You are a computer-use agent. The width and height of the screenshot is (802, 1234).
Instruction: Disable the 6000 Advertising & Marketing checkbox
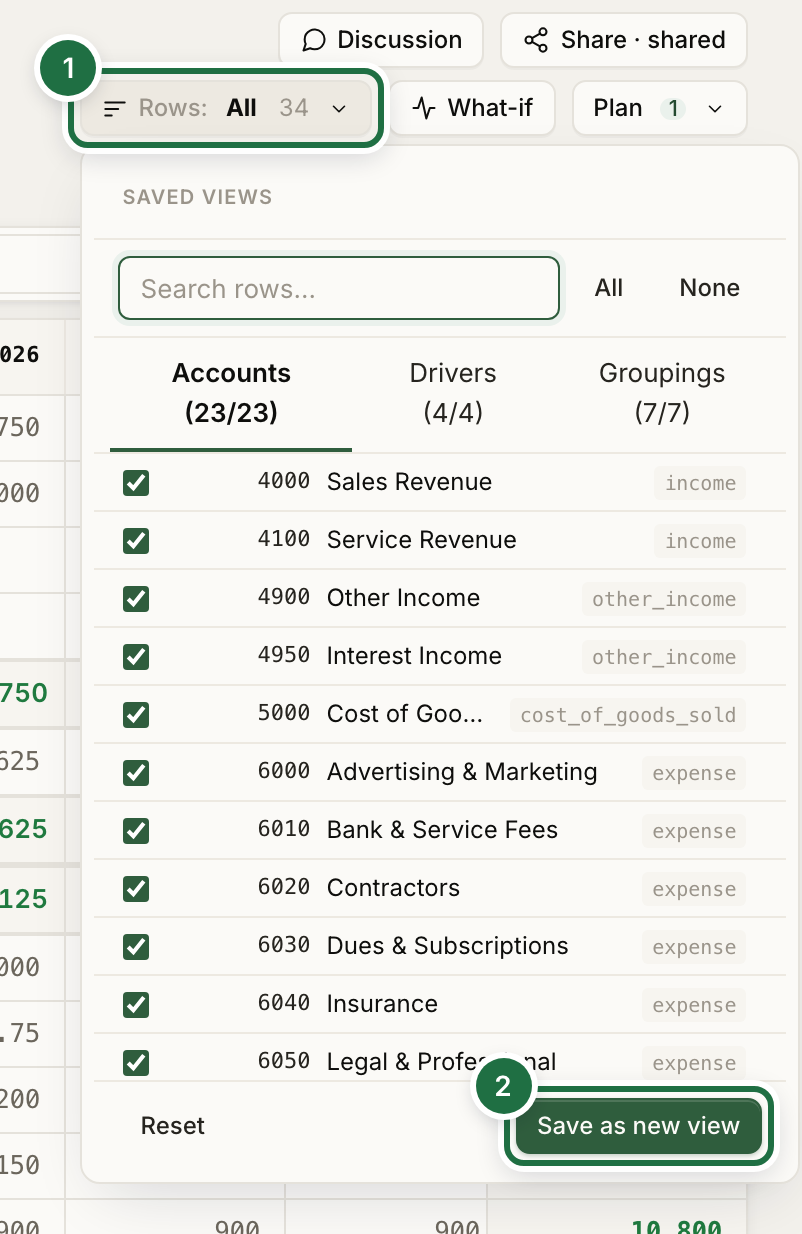pyautogui.click(x=136, y=773)
